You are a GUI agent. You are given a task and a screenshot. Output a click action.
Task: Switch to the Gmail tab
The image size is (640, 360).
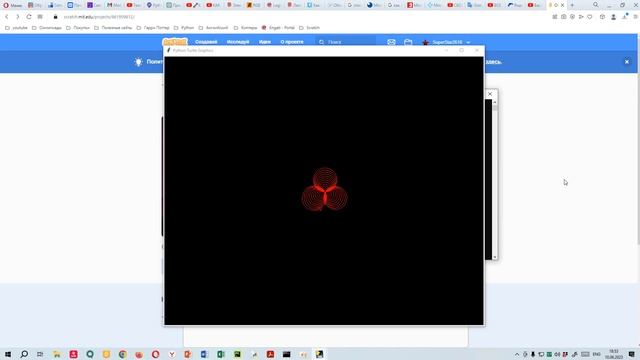point(113,5)
